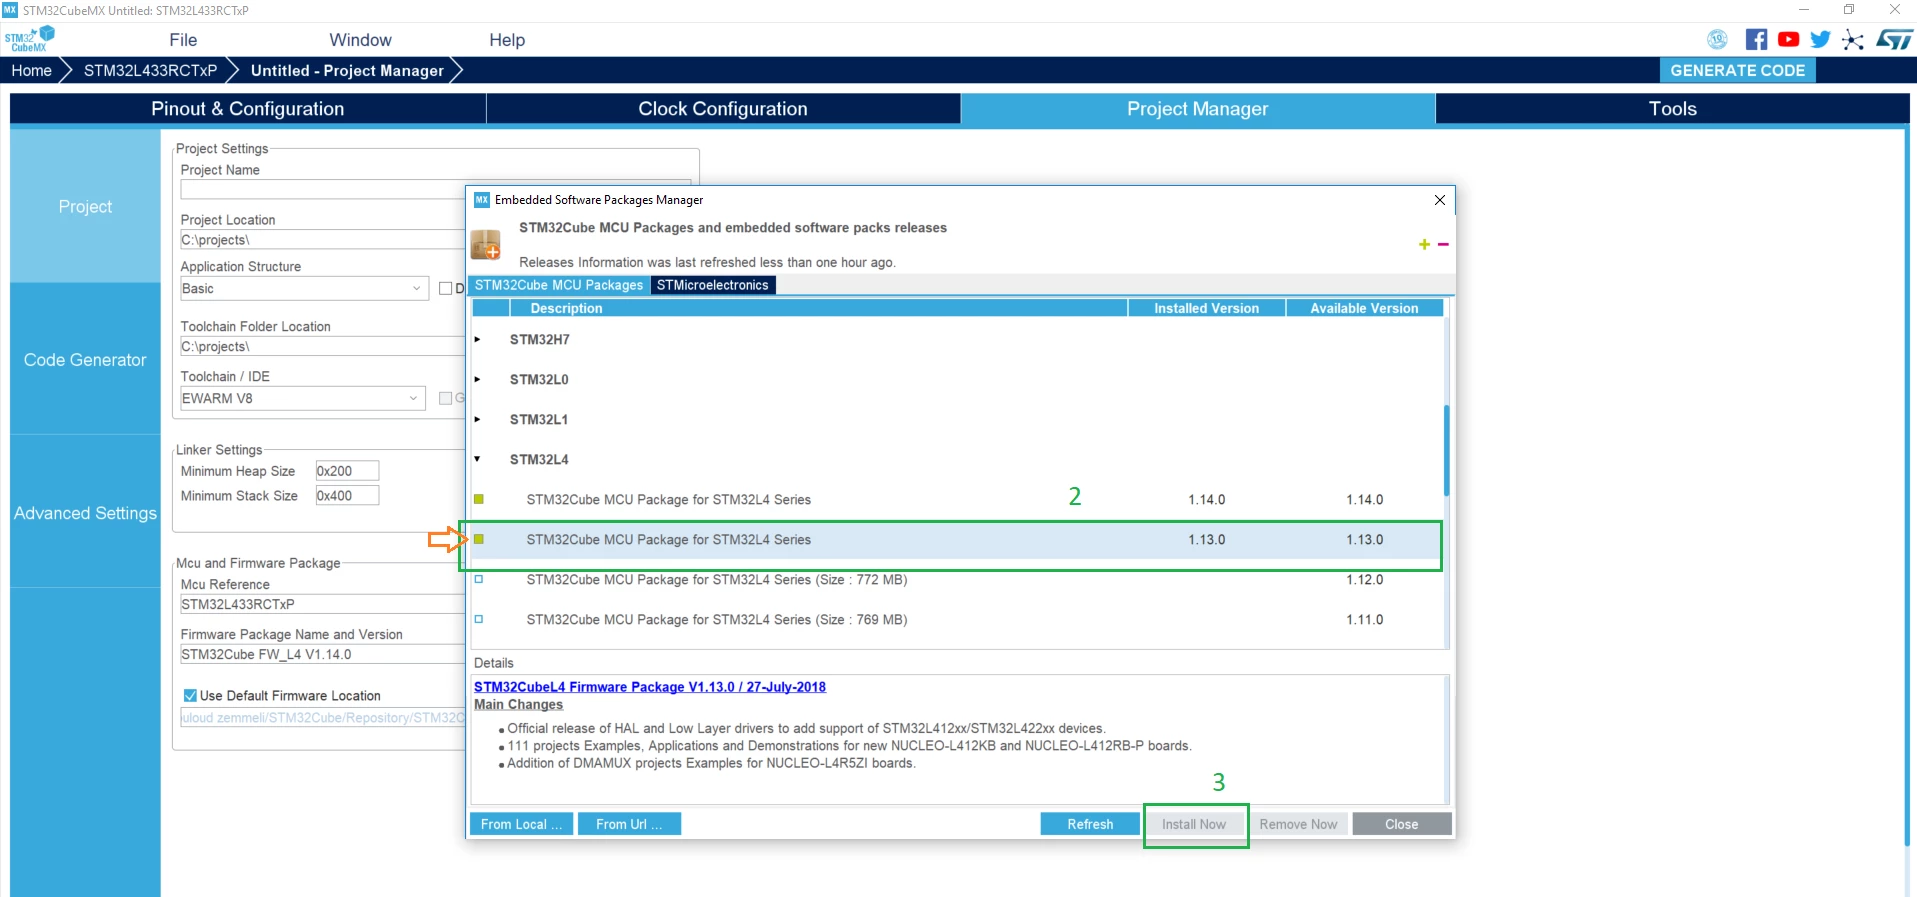The image size is (1917, 897).
Task: Click the Project Location field
Action: tap(323, 240)
